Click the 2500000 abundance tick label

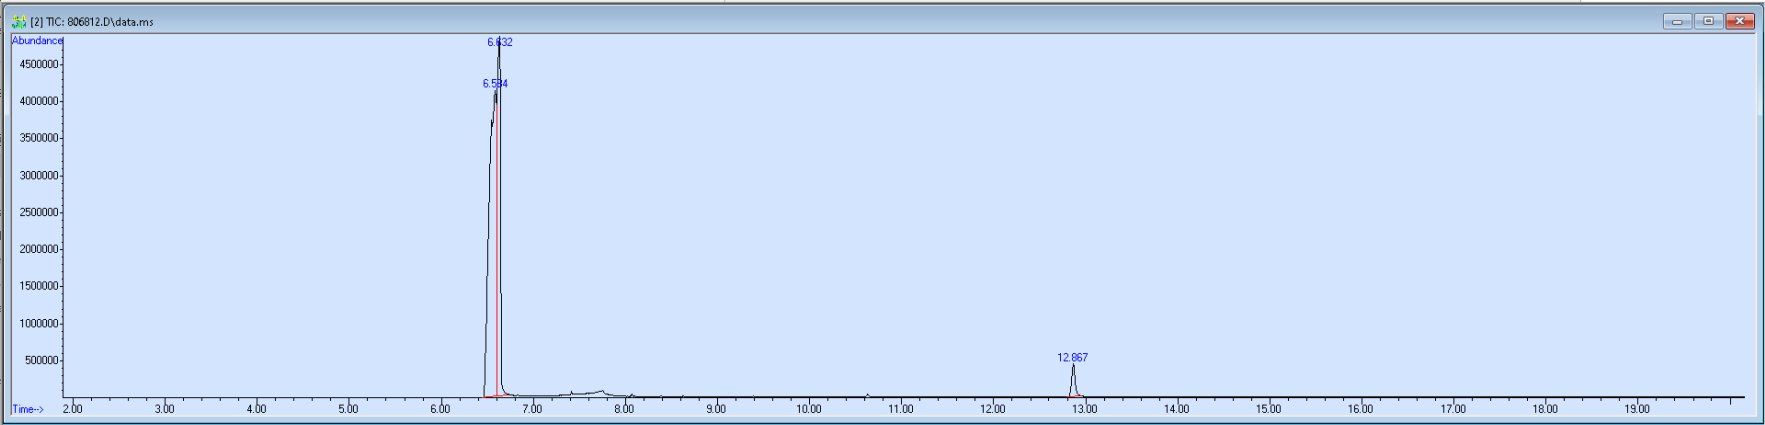(x=39, y=212)
